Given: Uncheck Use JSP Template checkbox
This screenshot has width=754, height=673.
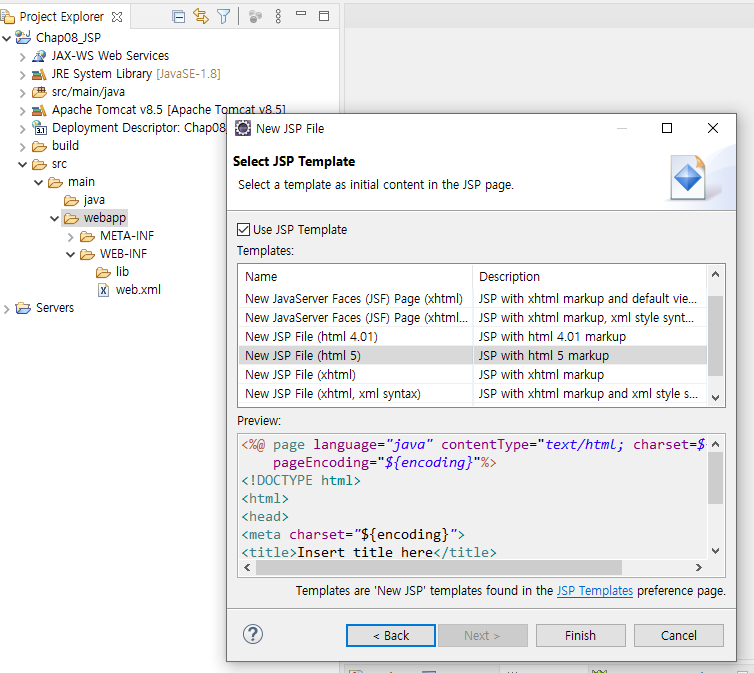Looking at the screenshot, I should tap(243, 230).
